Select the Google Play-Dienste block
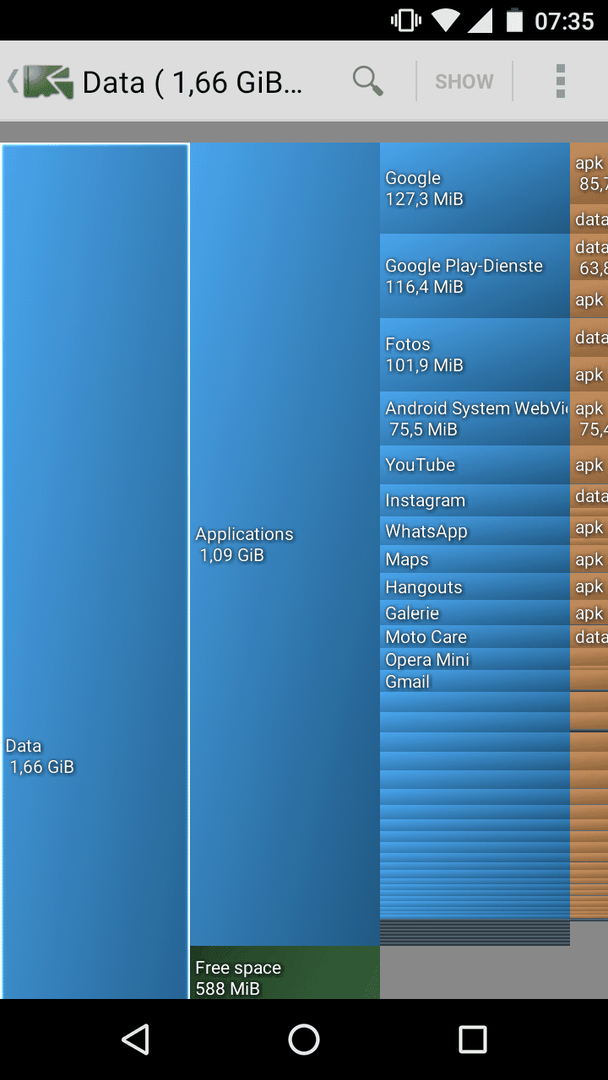The width and height of the screenshot is (608, 1080). coord(474,276)
